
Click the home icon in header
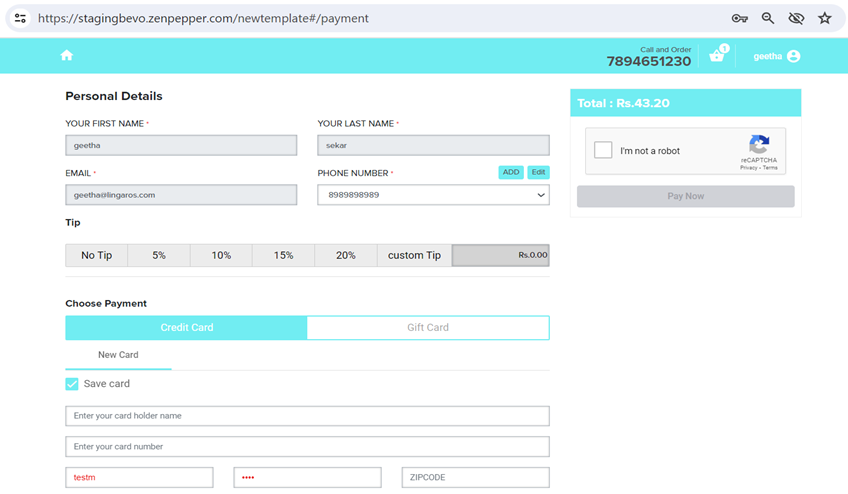click(x=67, y=56)
